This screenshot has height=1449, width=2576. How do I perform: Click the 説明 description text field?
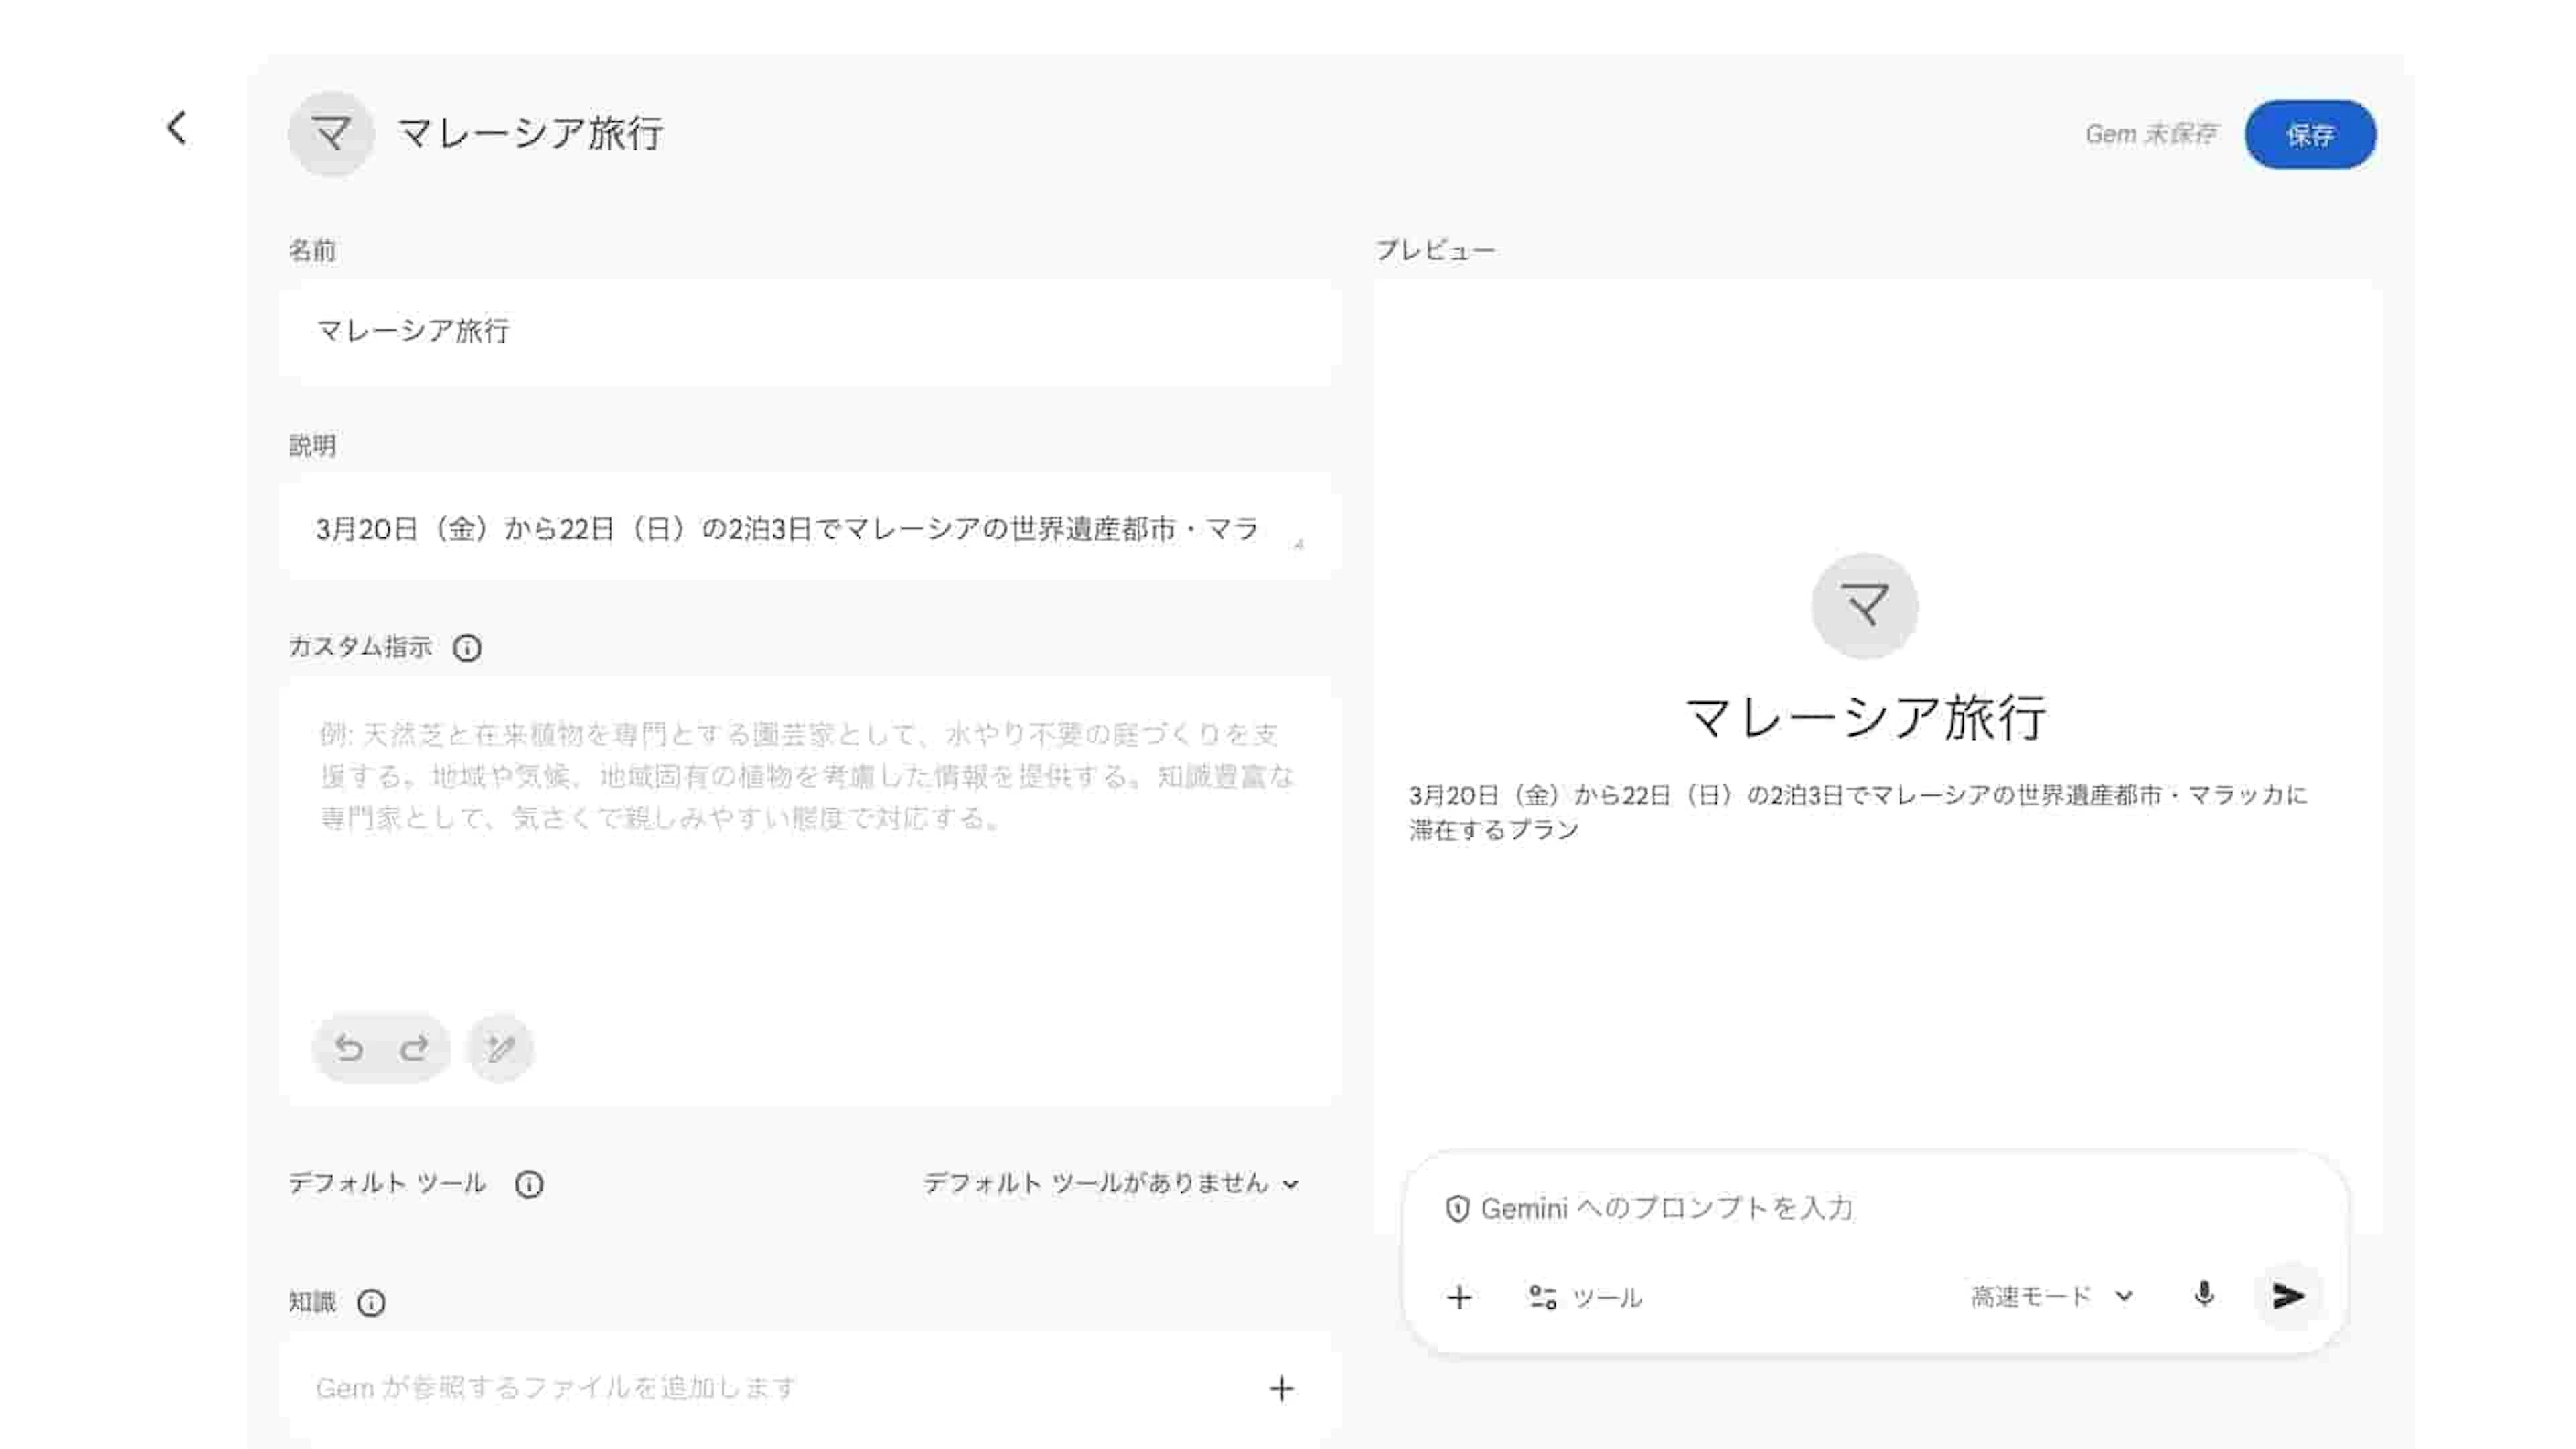click(790, 529)
